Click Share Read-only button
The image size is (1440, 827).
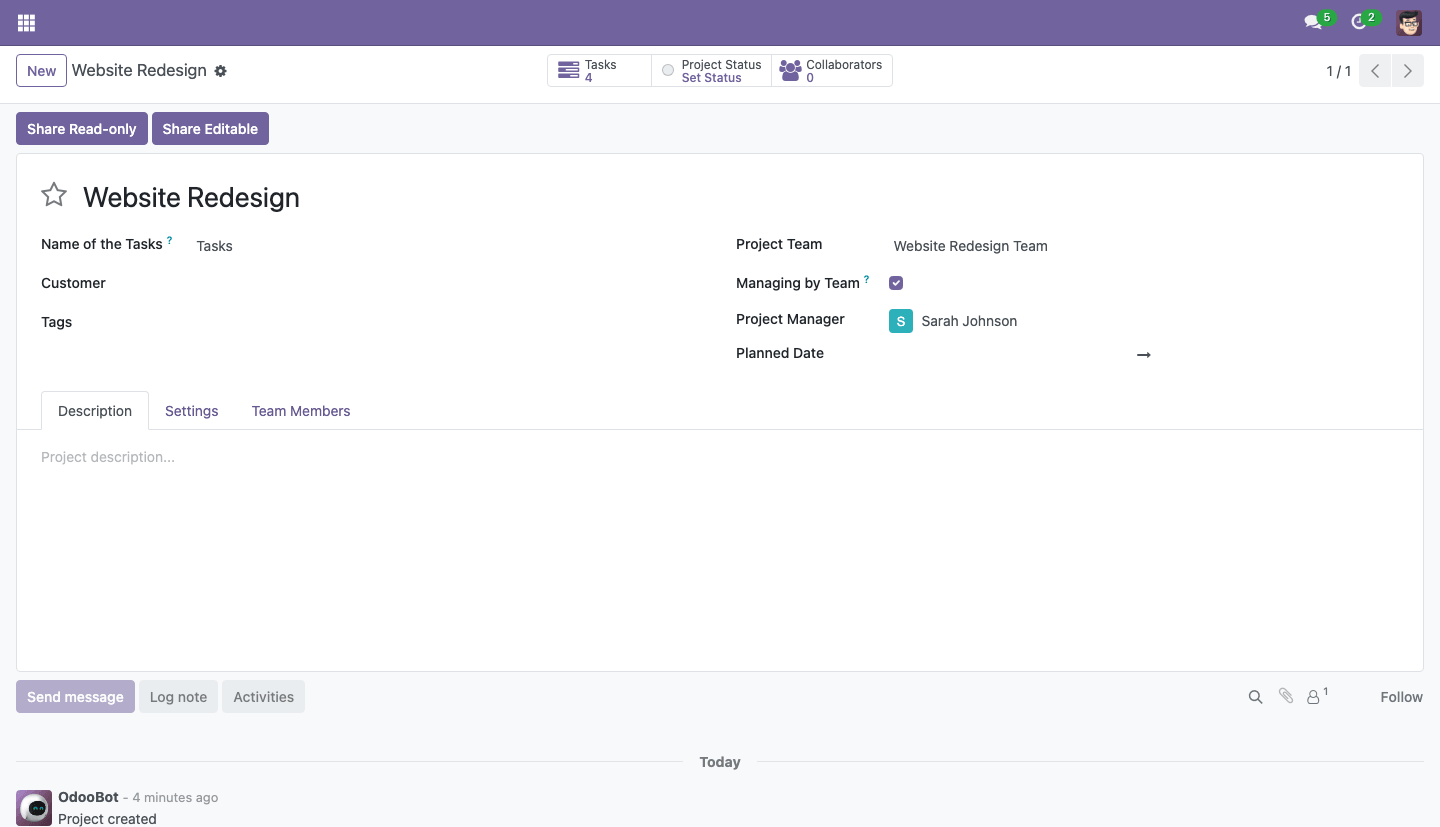(82, 129)
